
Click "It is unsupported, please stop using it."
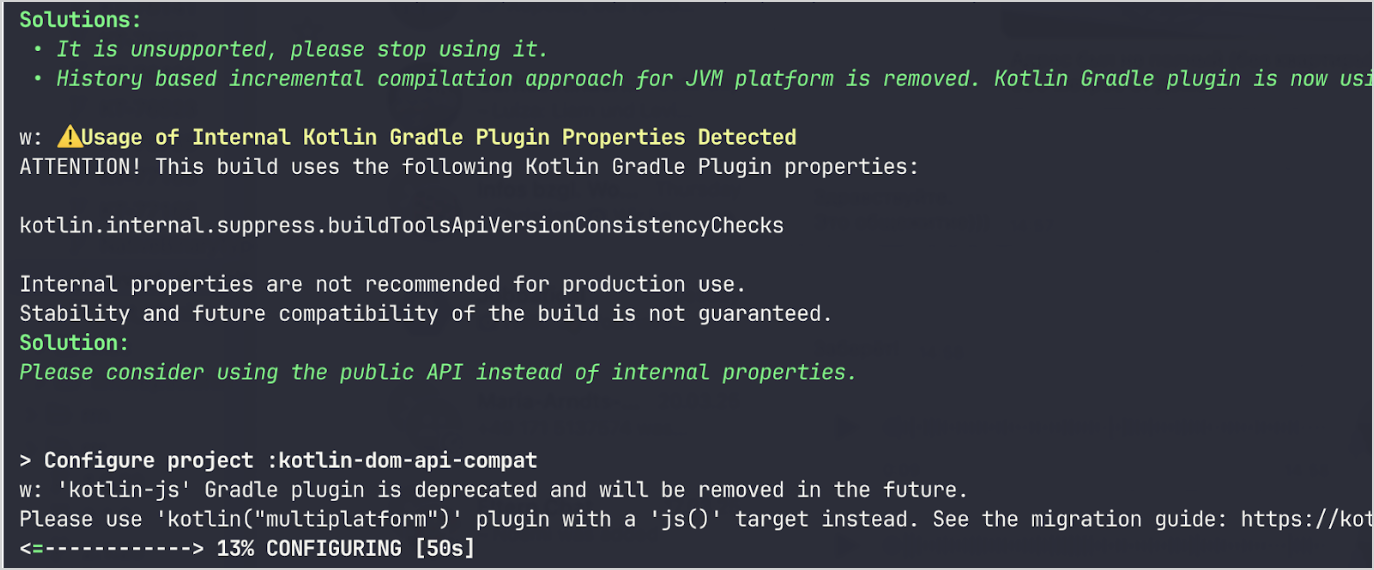(x=301, y=49)
